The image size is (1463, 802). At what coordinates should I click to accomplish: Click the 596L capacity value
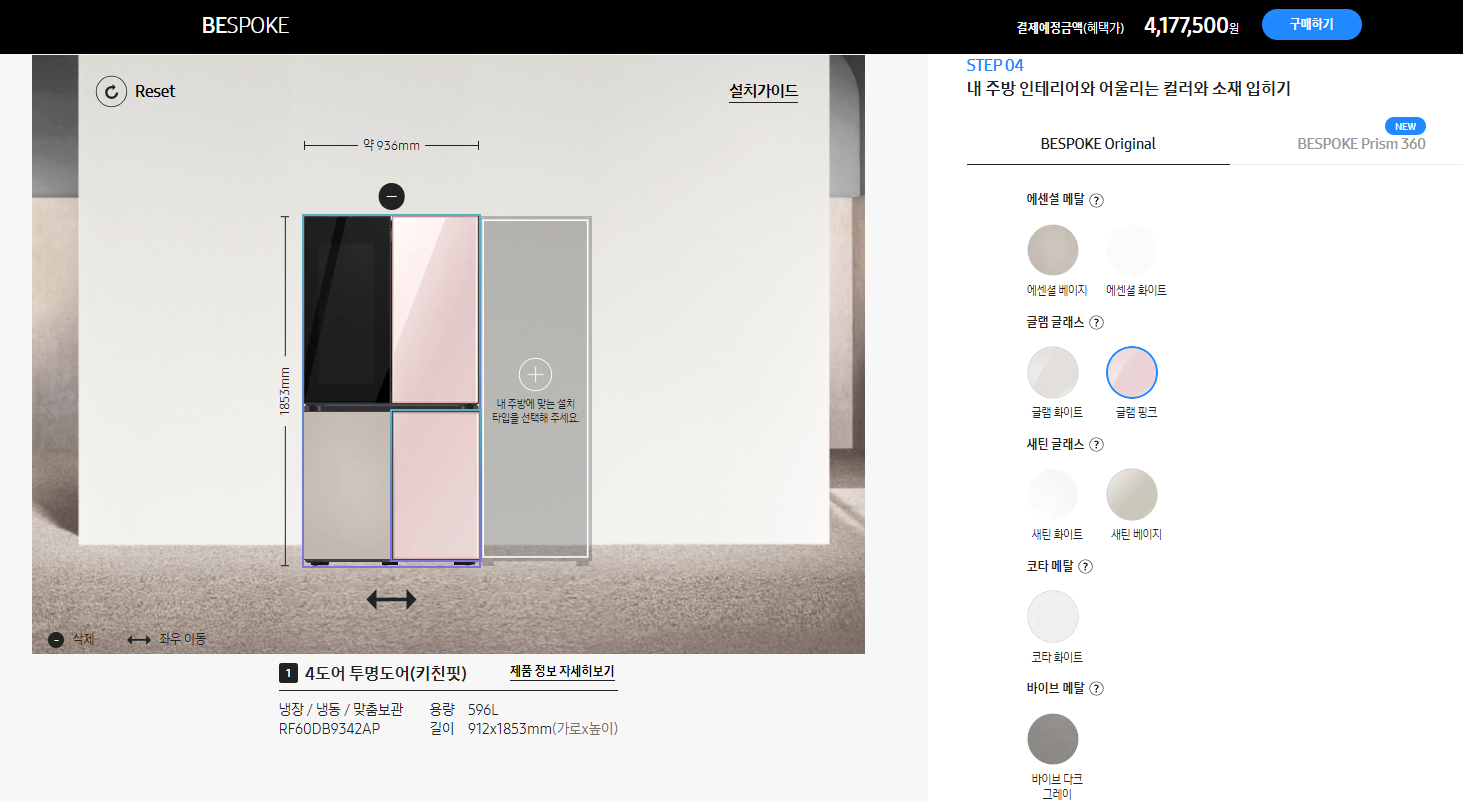[x=483, y=710]
